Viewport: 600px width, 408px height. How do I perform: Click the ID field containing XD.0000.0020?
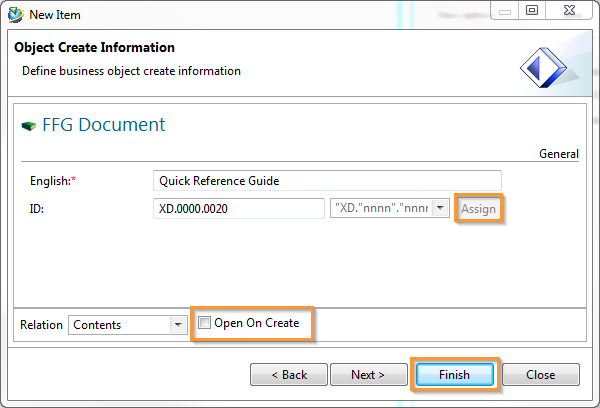(240, 209)
